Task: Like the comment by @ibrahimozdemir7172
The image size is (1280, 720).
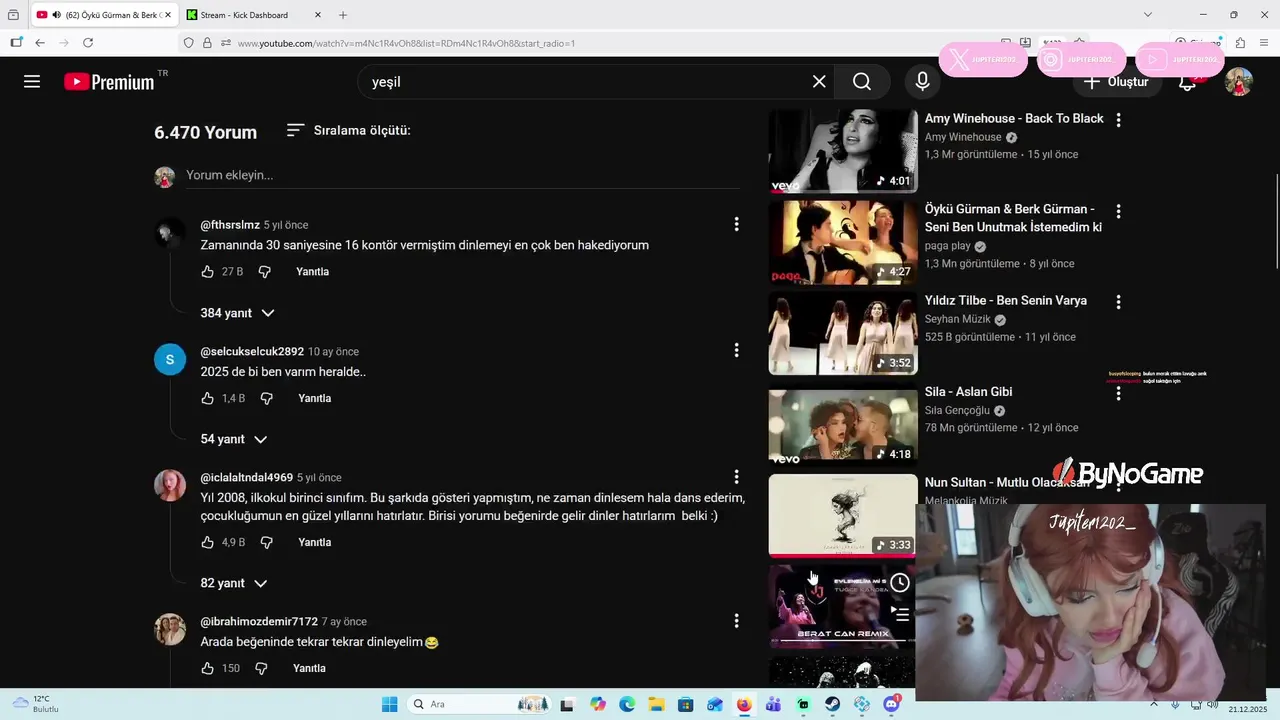Action: (x=207, y=668)
